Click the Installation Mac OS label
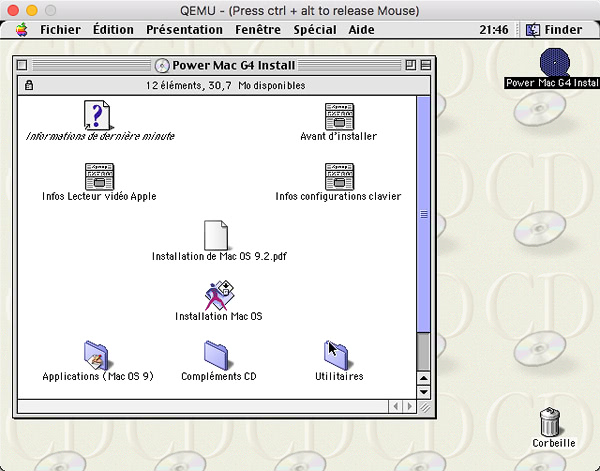The height and width of the screenshot is (471, 600). click(218, 316)
